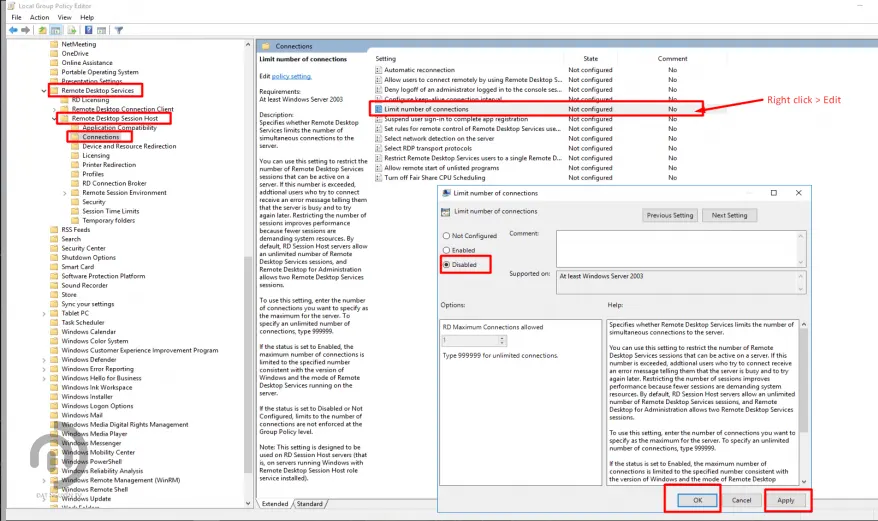Viewport: 878px width, 521px height.
Task: Select the Limit number of connections policy icon
Action: click(379, 109)
